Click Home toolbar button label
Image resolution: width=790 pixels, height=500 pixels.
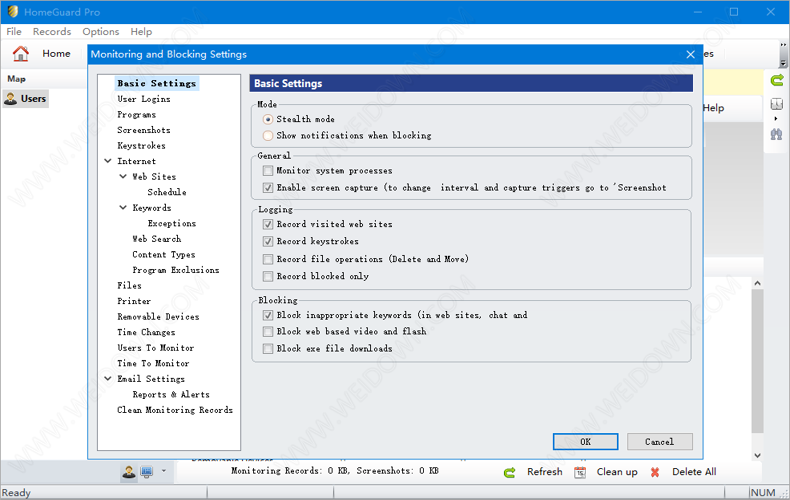(x=56, y=53)
